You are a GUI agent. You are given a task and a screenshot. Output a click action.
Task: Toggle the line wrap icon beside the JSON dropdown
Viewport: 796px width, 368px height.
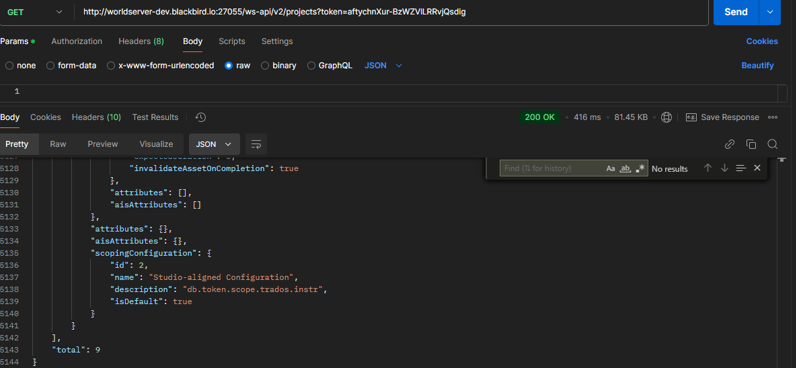click(256, 144)
